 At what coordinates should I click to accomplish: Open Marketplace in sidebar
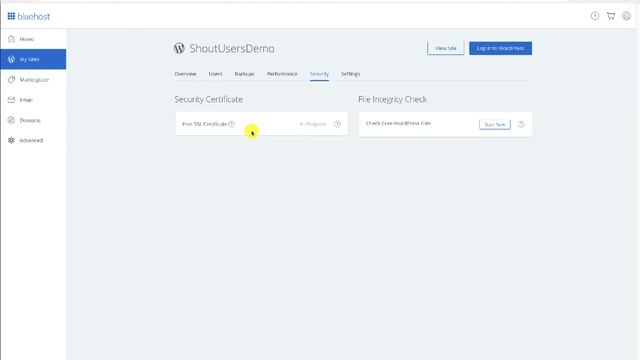click(33, 80)
